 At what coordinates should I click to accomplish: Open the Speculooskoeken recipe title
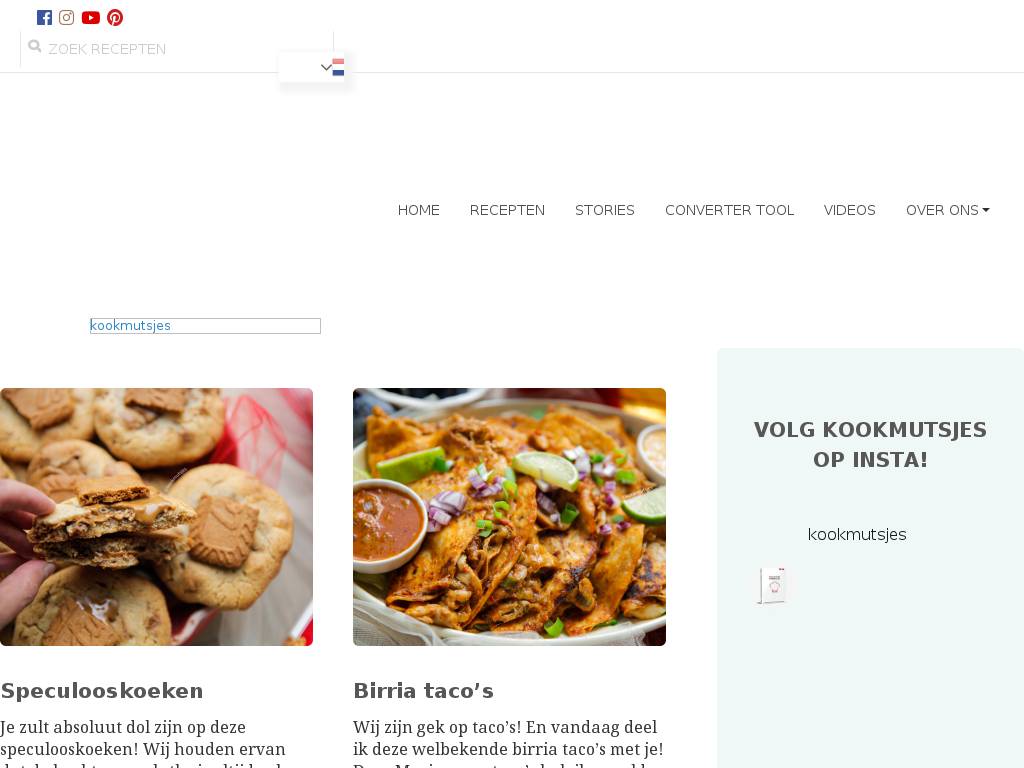pos(102,691)
